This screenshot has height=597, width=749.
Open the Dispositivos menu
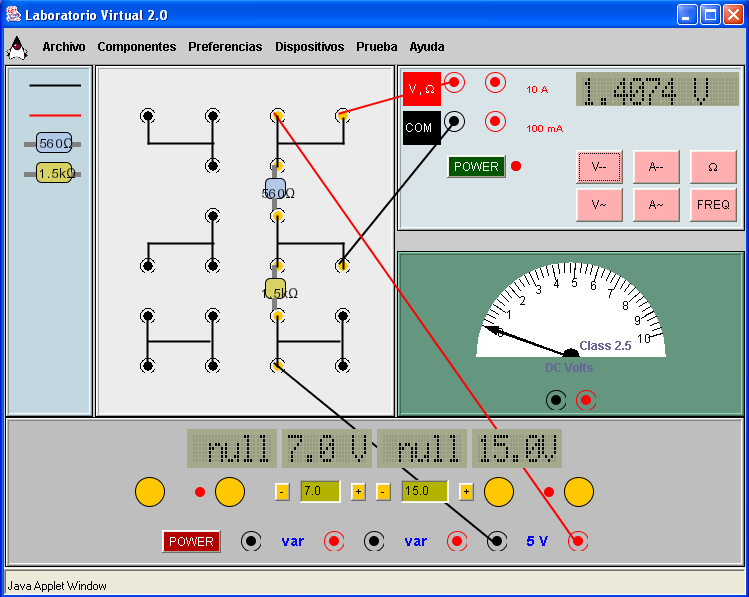click(309, 47)
